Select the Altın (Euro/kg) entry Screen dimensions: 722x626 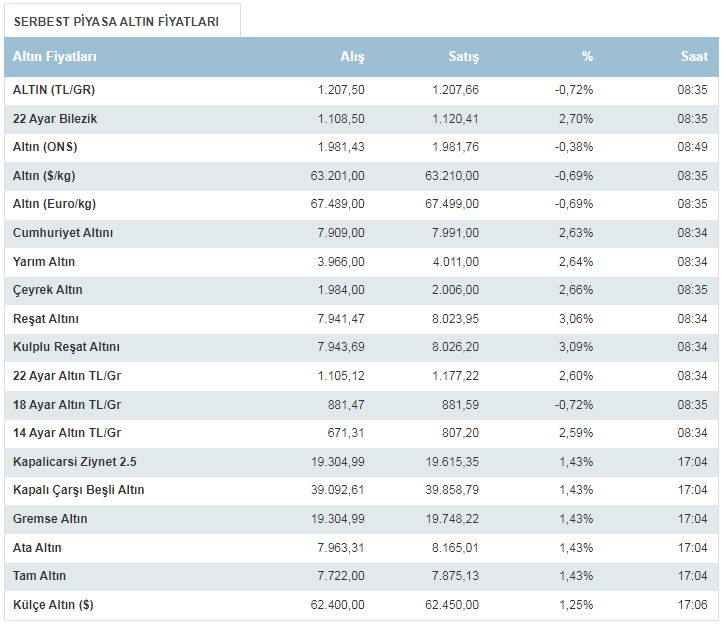point(54,204)
